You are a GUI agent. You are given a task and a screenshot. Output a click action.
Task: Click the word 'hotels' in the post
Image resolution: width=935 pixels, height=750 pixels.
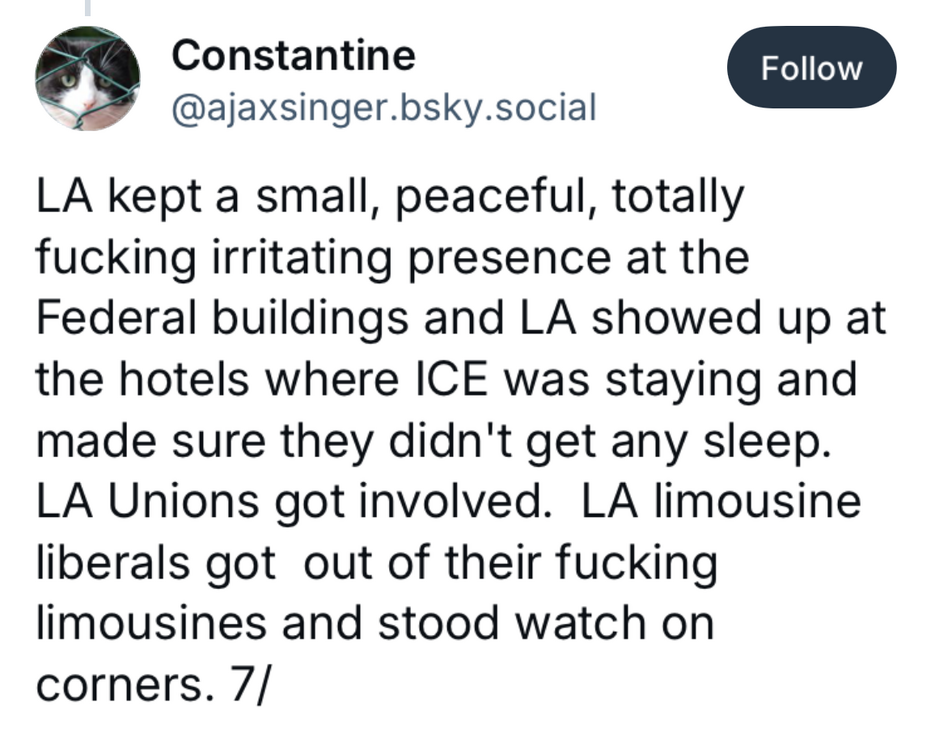(x=169, y=381)
